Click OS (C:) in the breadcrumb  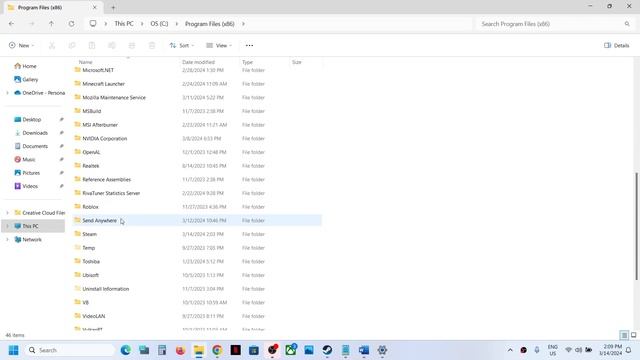[159, 24]
